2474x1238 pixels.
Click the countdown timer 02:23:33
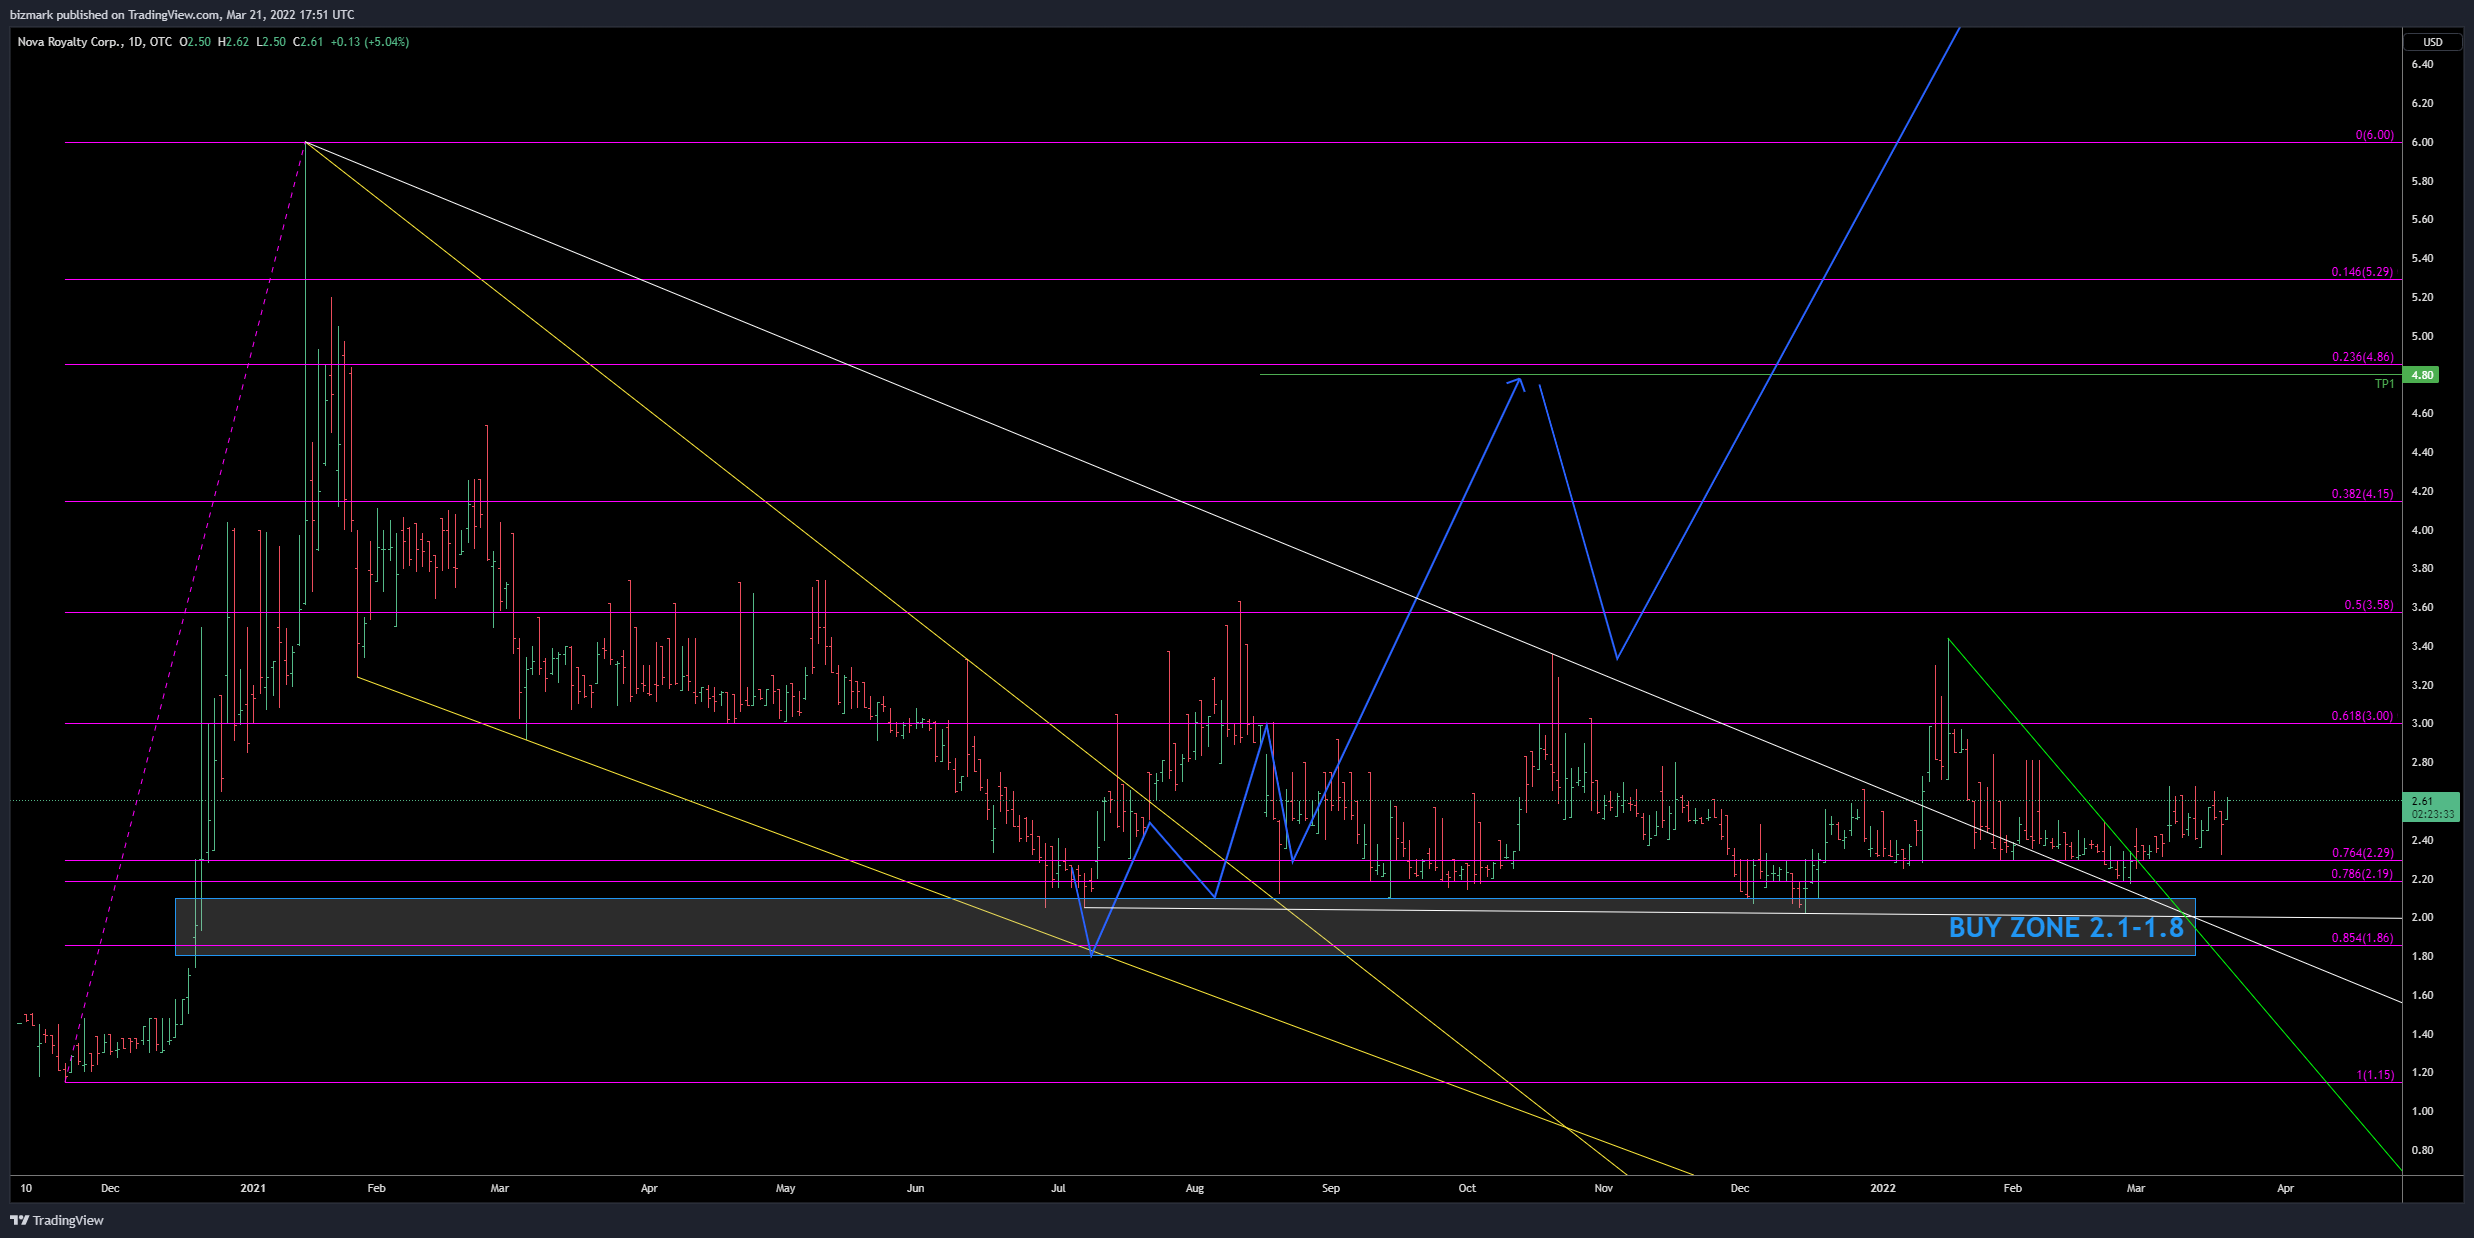tap(2432, 814)
